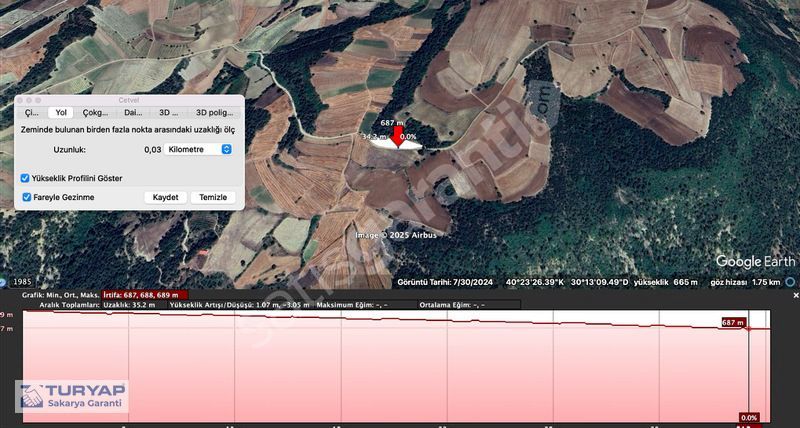This screenshot has width=800, height=428.
Task: Click the 0.0% slope label at profile bottom
Action: [749, 417]
